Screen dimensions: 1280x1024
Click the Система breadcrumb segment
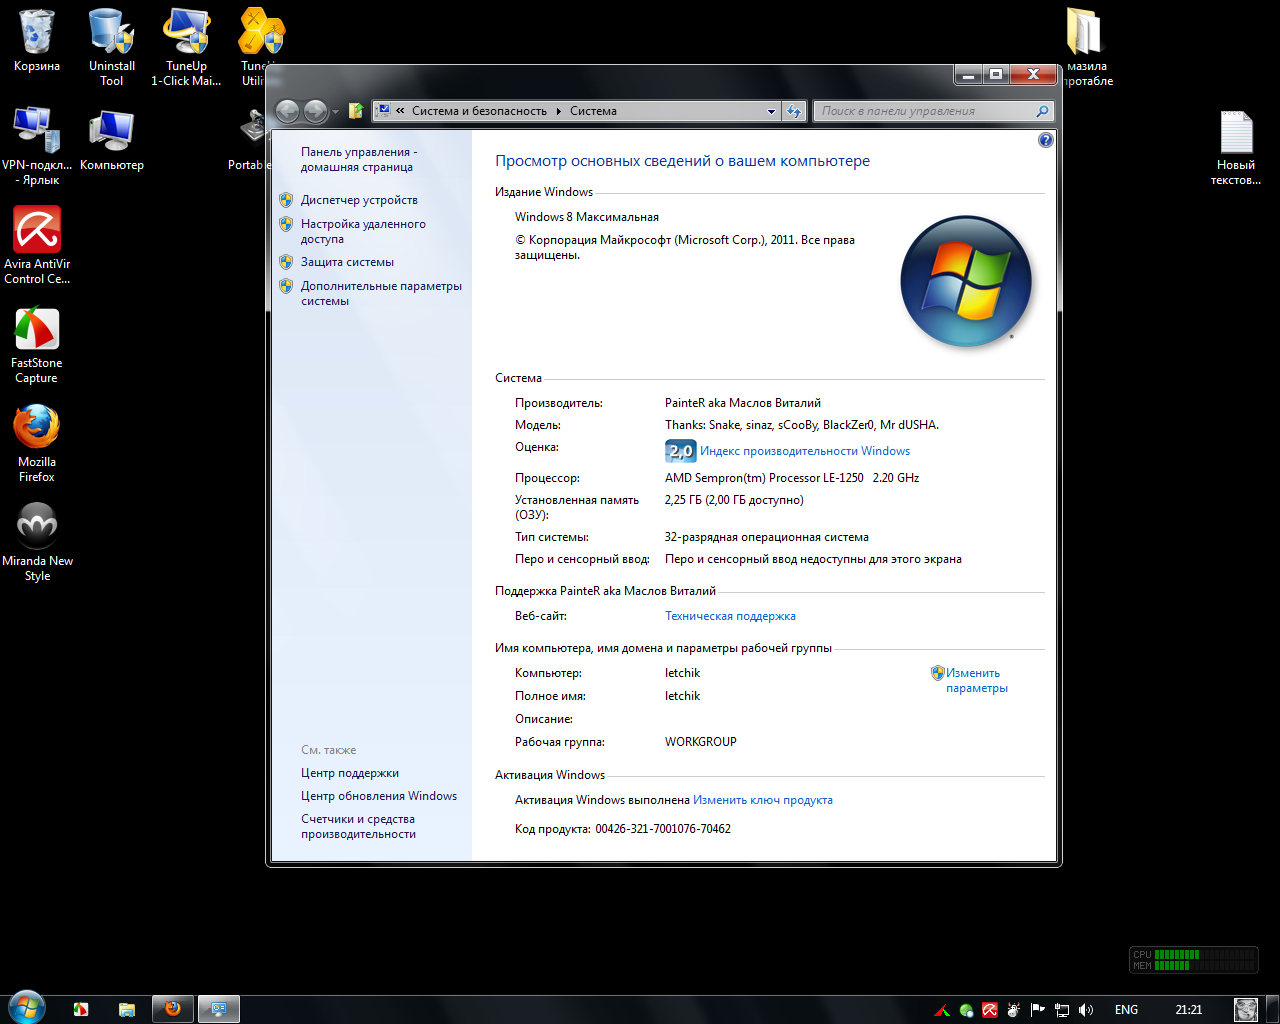(x=593, y=111)
